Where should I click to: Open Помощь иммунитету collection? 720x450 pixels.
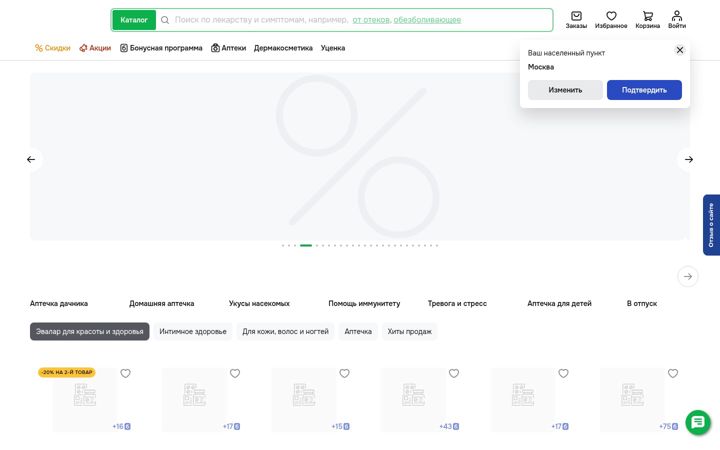[364, 304]
